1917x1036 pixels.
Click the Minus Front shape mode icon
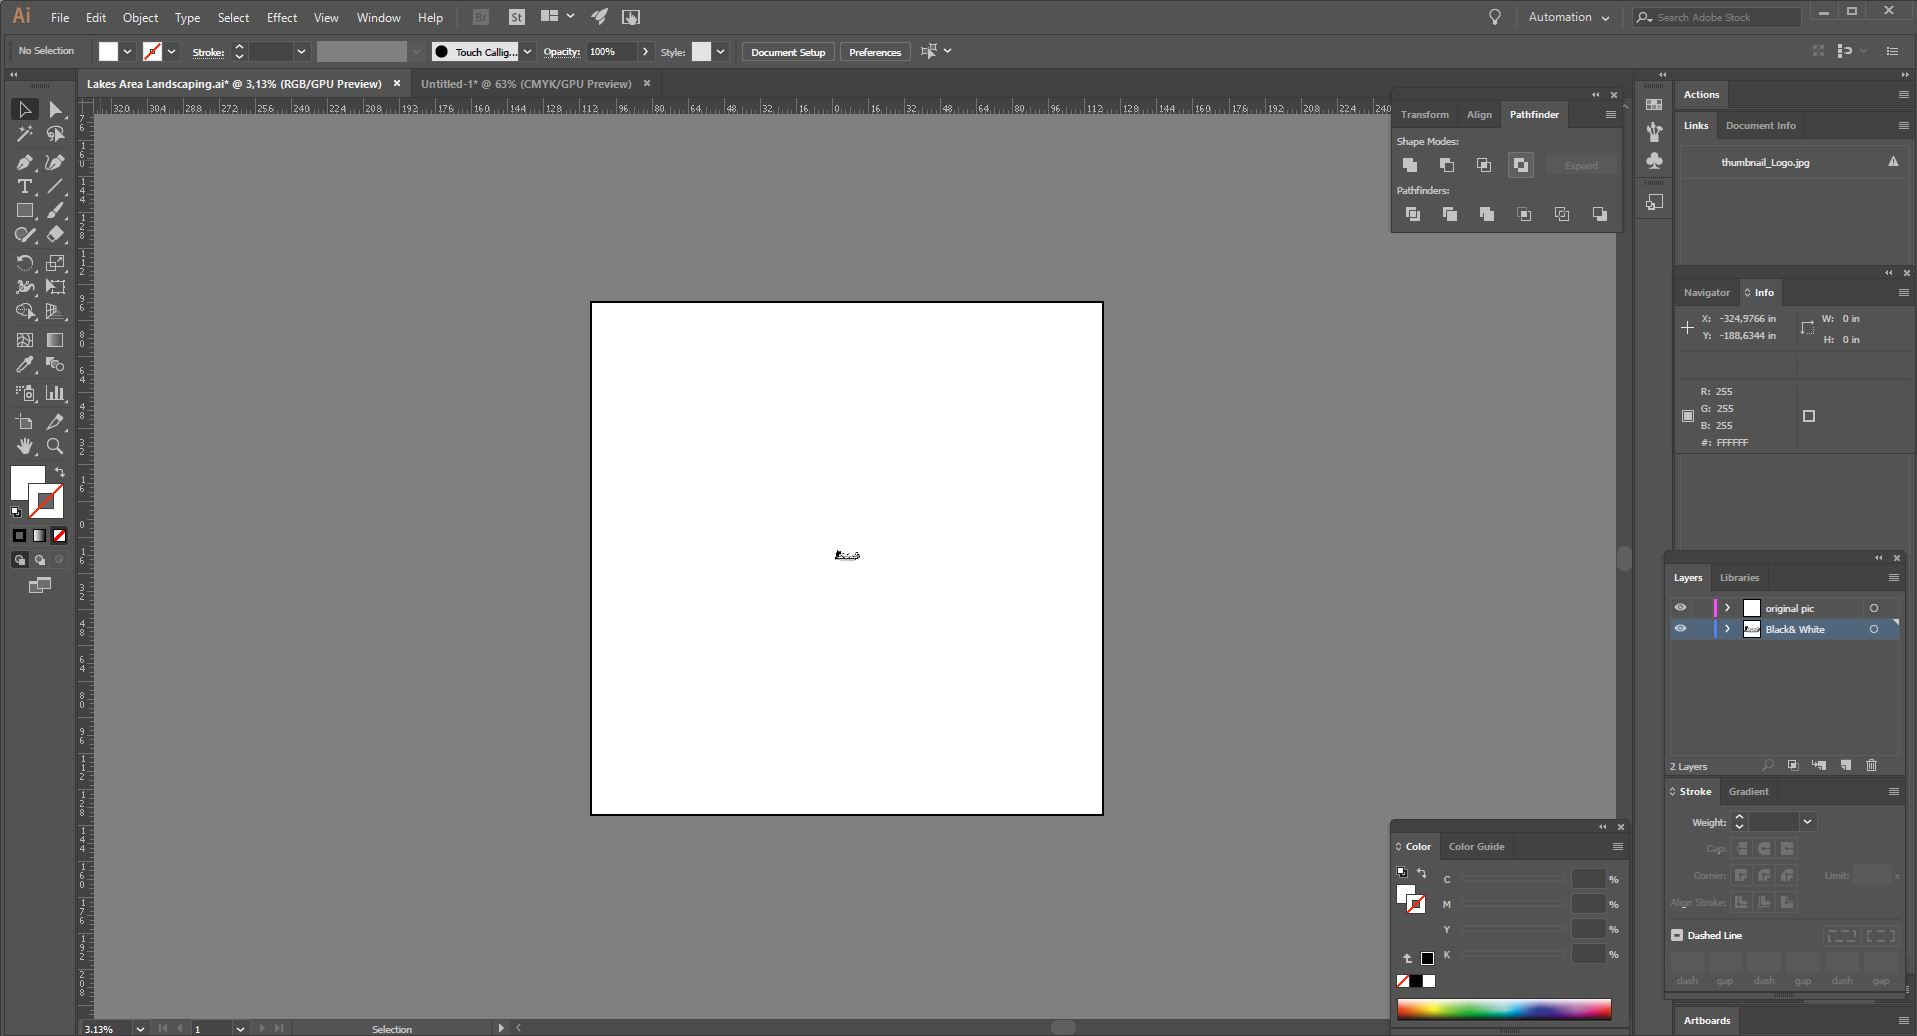(x=1447, y=165)
